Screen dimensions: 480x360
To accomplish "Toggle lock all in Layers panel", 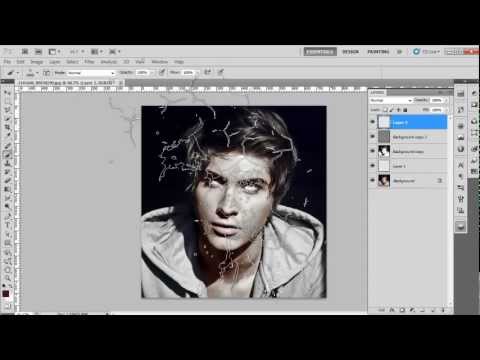I will click(405, 110).
